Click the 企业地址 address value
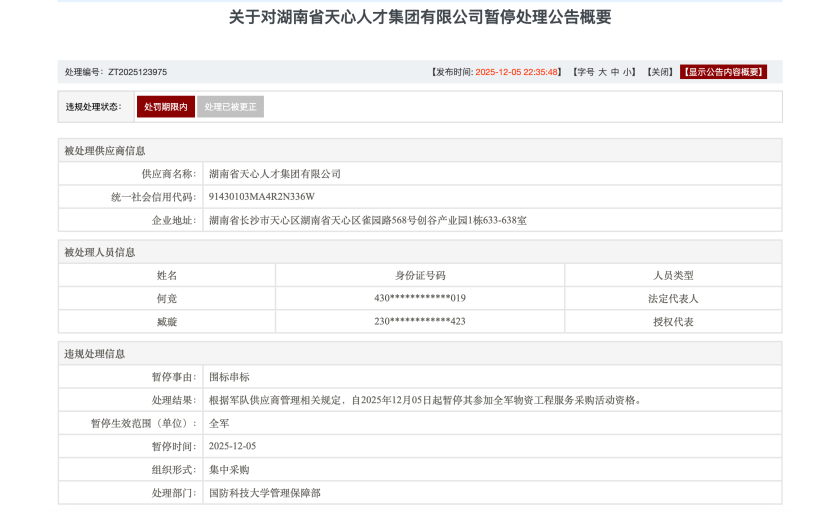 (367, 220)
